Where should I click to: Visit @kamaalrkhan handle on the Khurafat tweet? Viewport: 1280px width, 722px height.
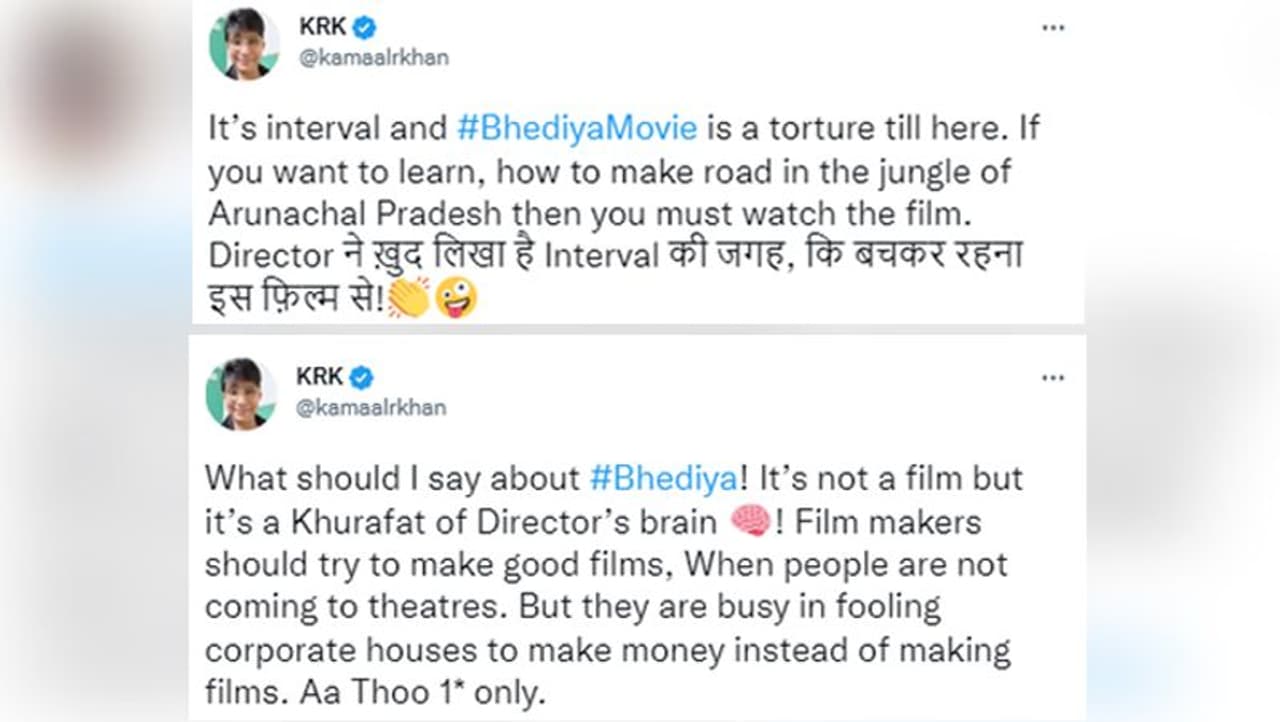[370, 407]
